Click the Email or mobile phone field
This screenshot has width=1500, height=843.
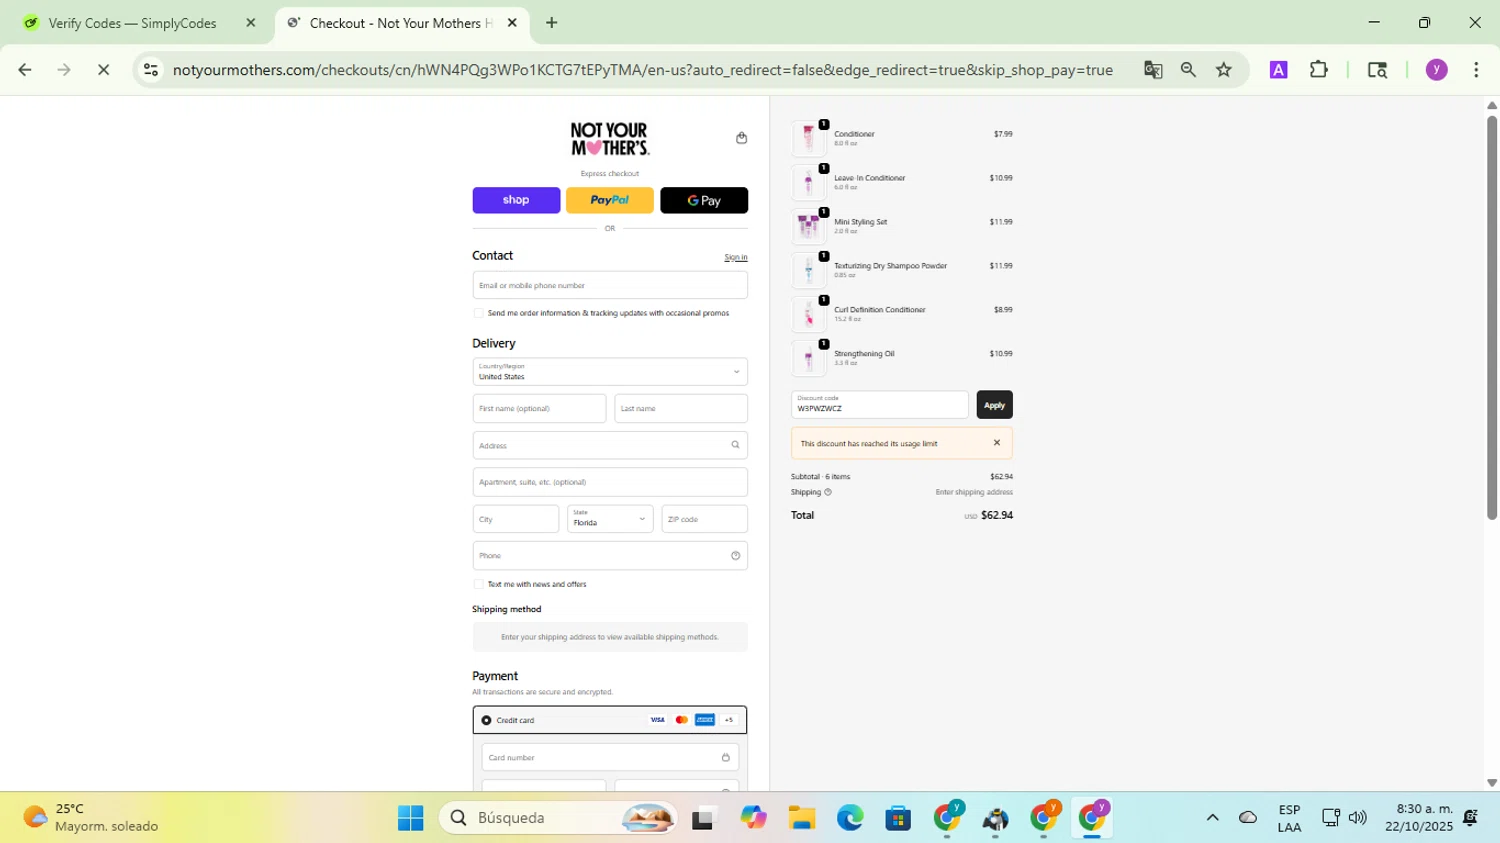pos(610,285)
